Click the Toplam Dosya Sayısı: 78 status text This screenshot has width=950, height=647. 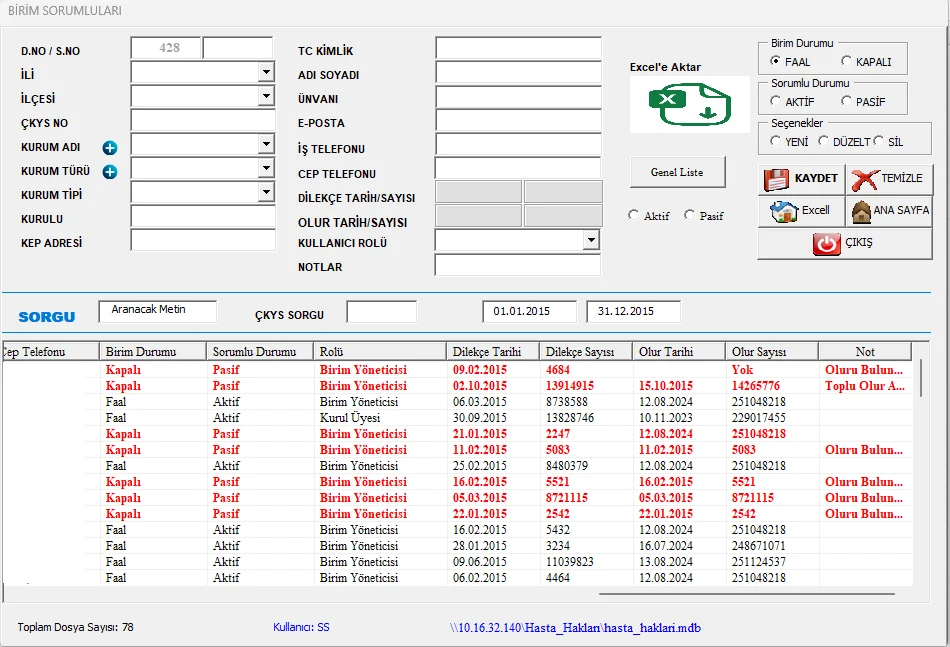pos(76,628)
